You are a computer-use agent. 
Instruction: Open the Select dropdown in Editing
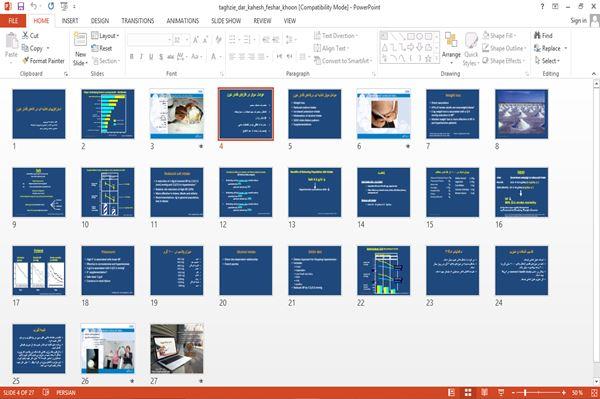coord(547,61)
